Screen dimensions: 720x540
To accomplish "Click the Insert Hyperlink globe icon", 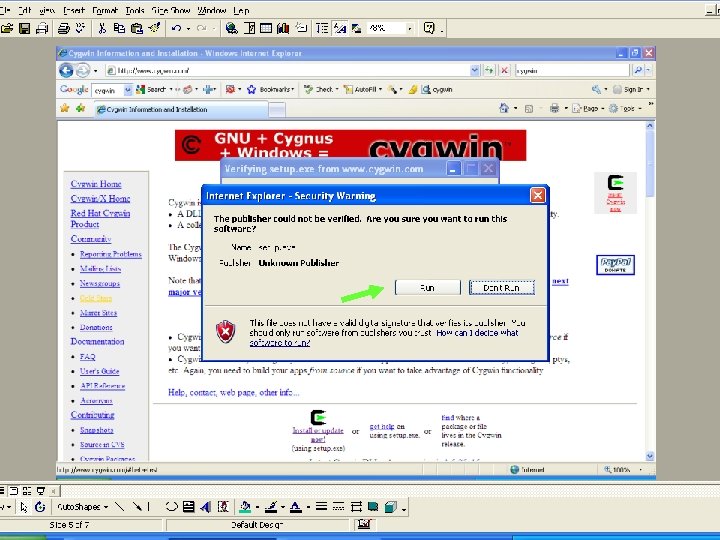I will pos(231,28).
